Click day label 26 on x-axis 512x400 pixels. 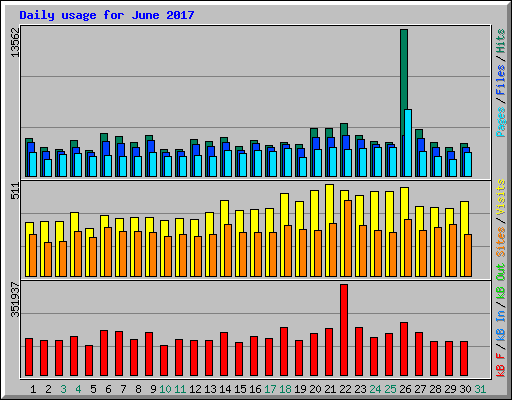click(x=405, y=389)
